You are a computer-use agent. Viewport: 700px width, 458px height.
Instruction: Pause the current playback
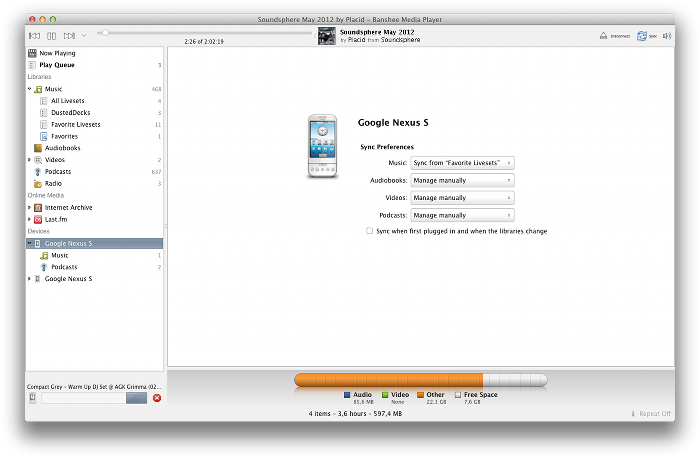pyautogui.click(x=51, y=36)
